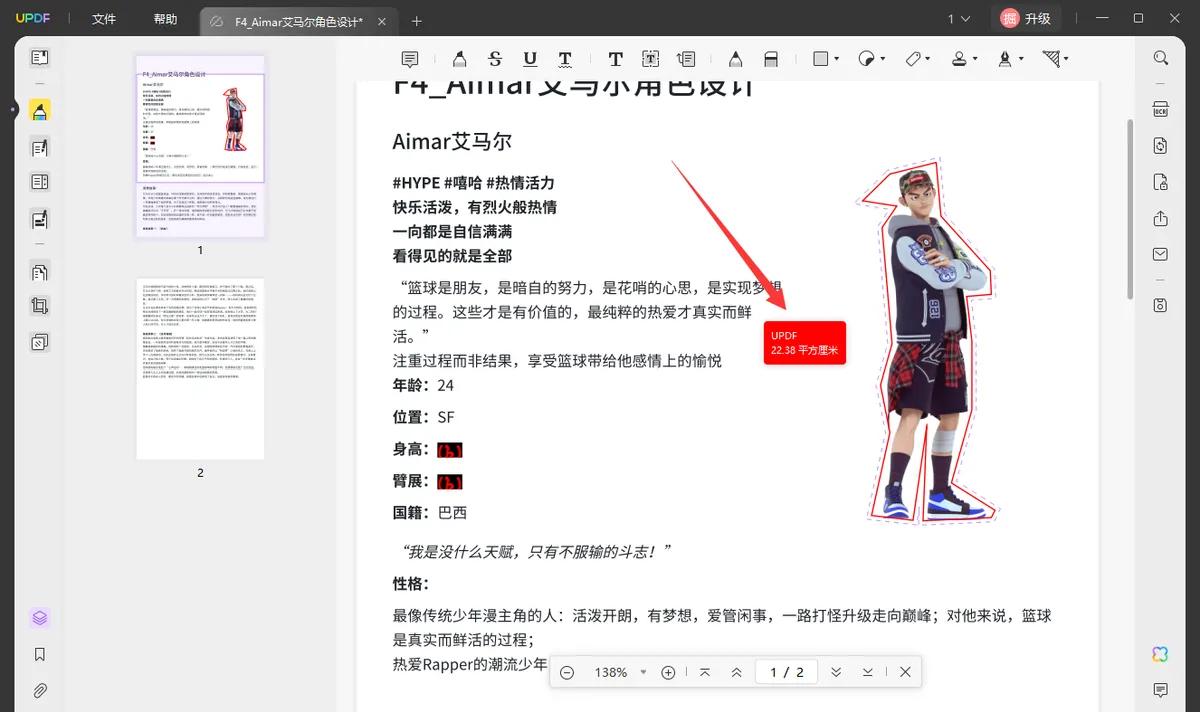The image size is (1200, 712).
Task: Close the bottom zoom navigation bar
Action: (905, 672)
